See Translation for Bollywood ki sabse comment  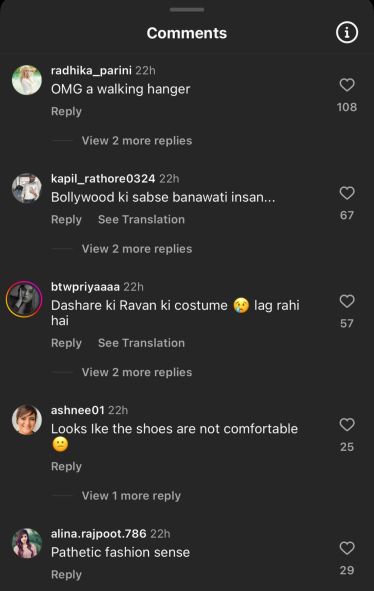click(141, 219)
